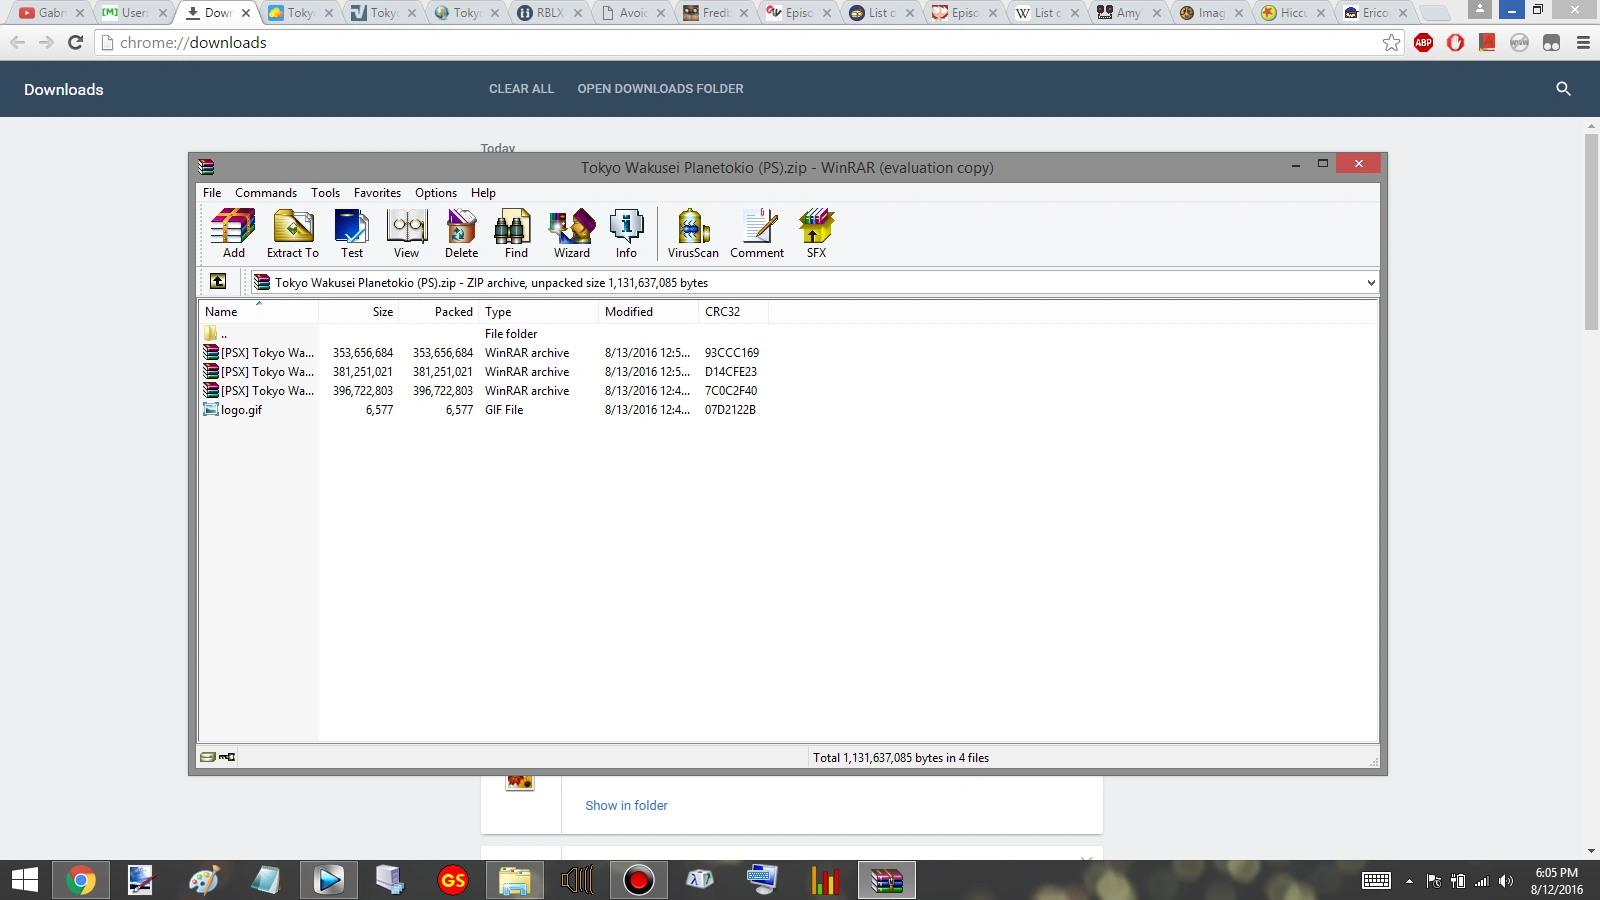Screen dimensions: 1600x900
Task: Click the CRC32 value D14CFE23
Action: coord(731,372)
